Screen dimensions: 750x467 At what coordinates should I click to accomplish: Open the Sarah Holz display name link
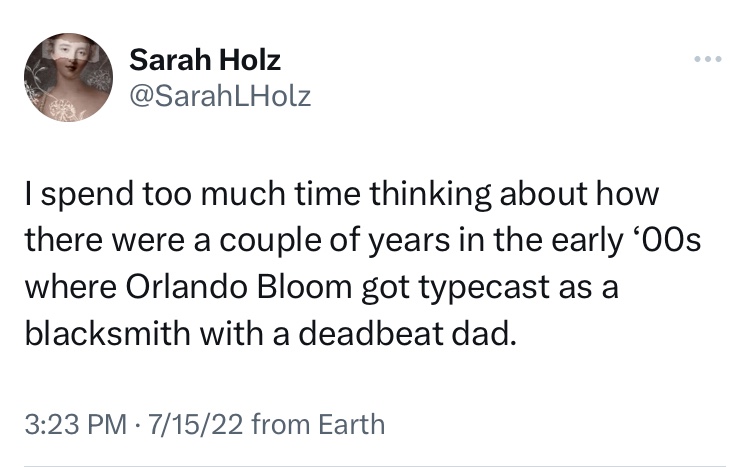coord(205,60)
